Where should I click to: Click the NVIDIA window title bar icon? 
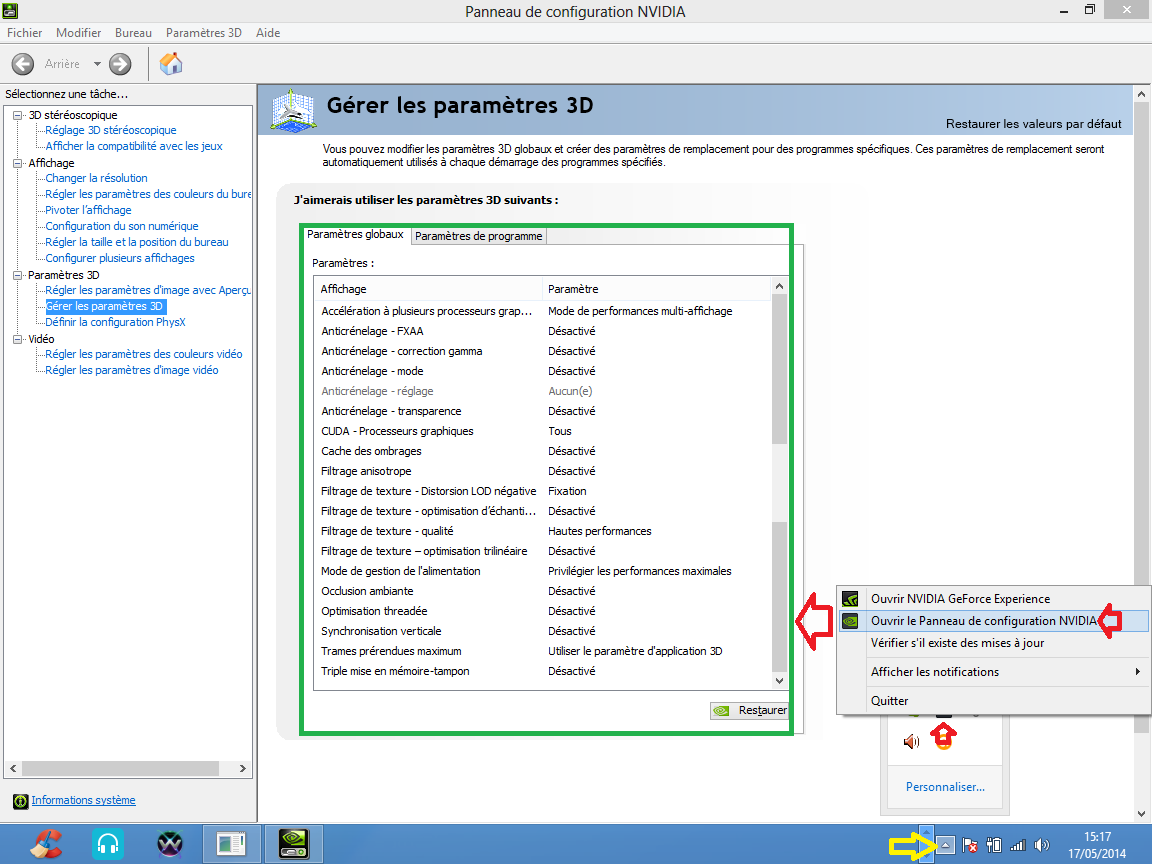point(10,10)
